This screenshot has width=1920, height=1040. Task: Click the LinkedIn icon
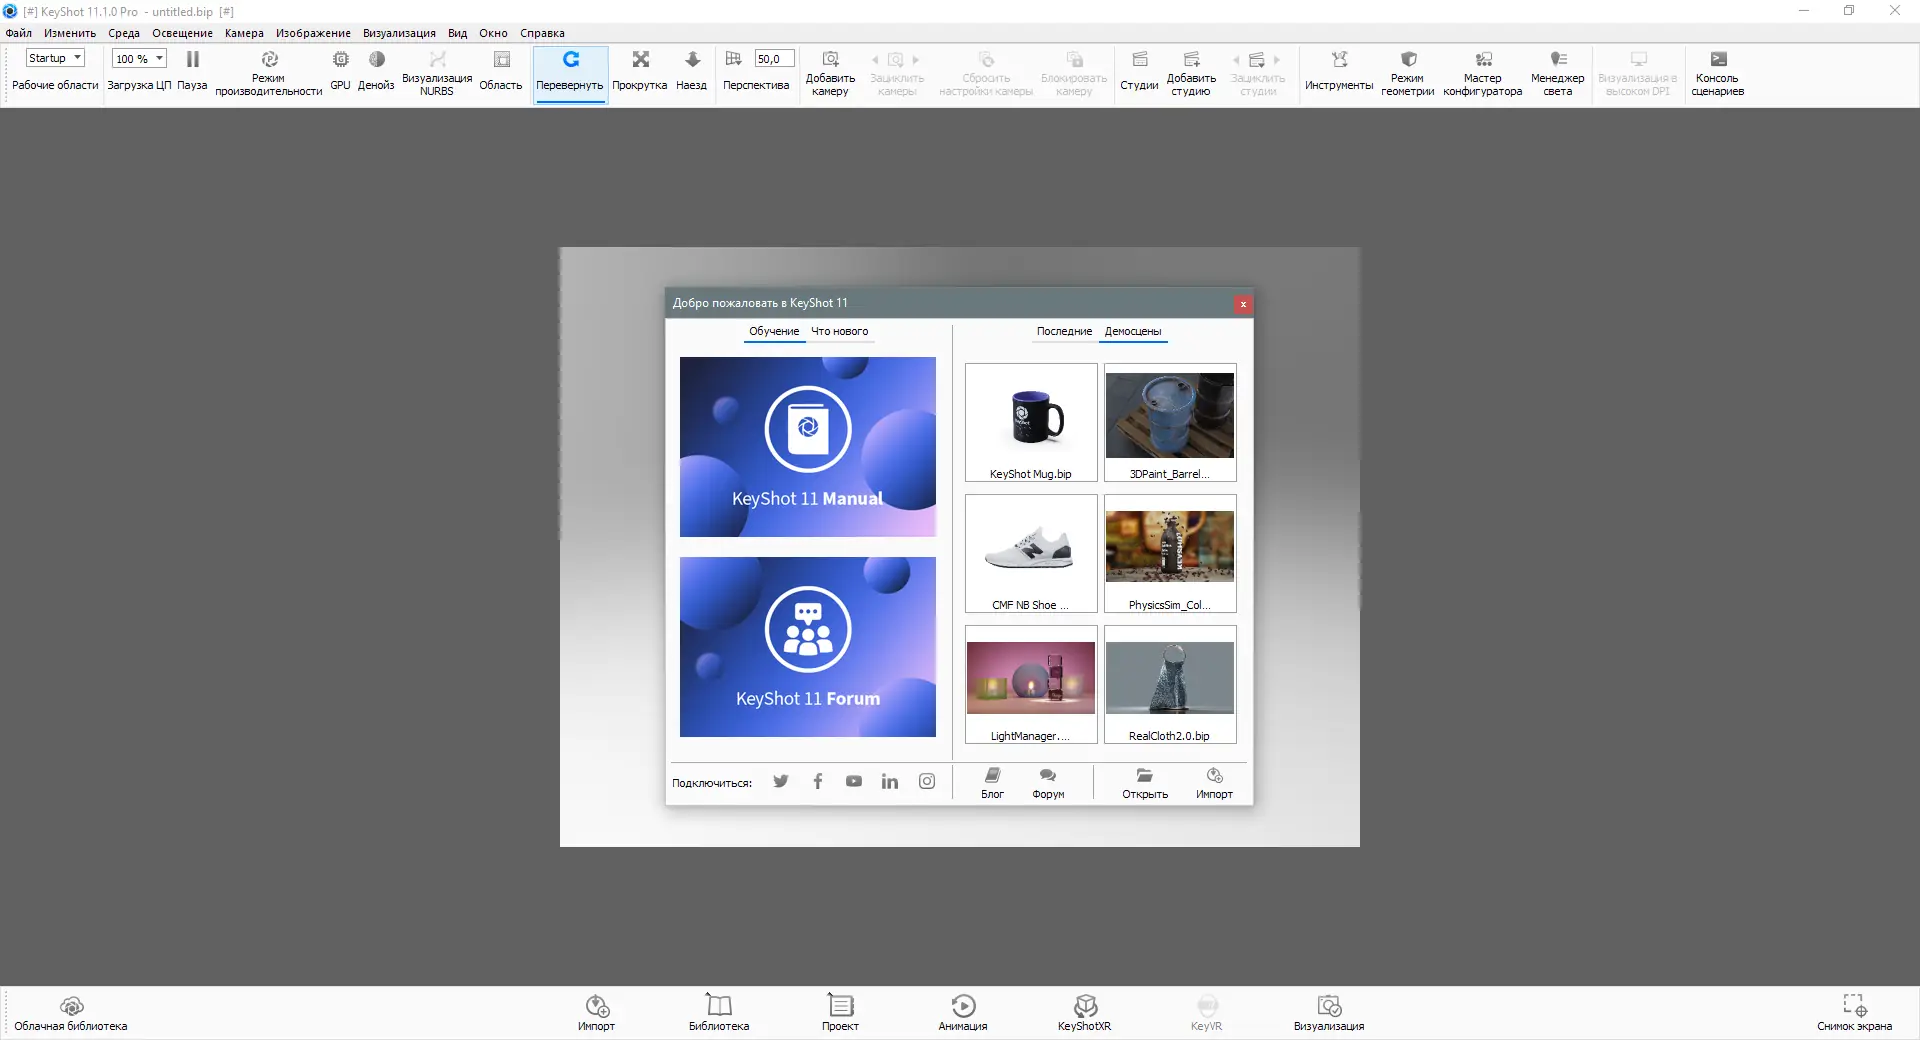coord(890,781)
